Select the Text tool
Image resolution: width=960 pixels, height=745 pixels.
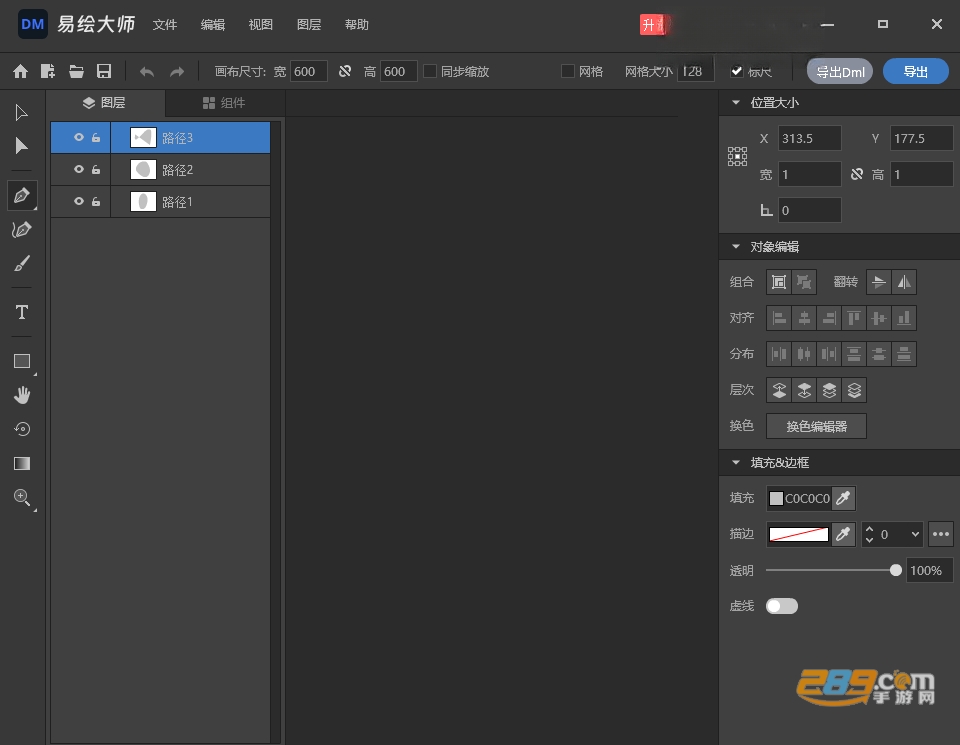(22, 312)
